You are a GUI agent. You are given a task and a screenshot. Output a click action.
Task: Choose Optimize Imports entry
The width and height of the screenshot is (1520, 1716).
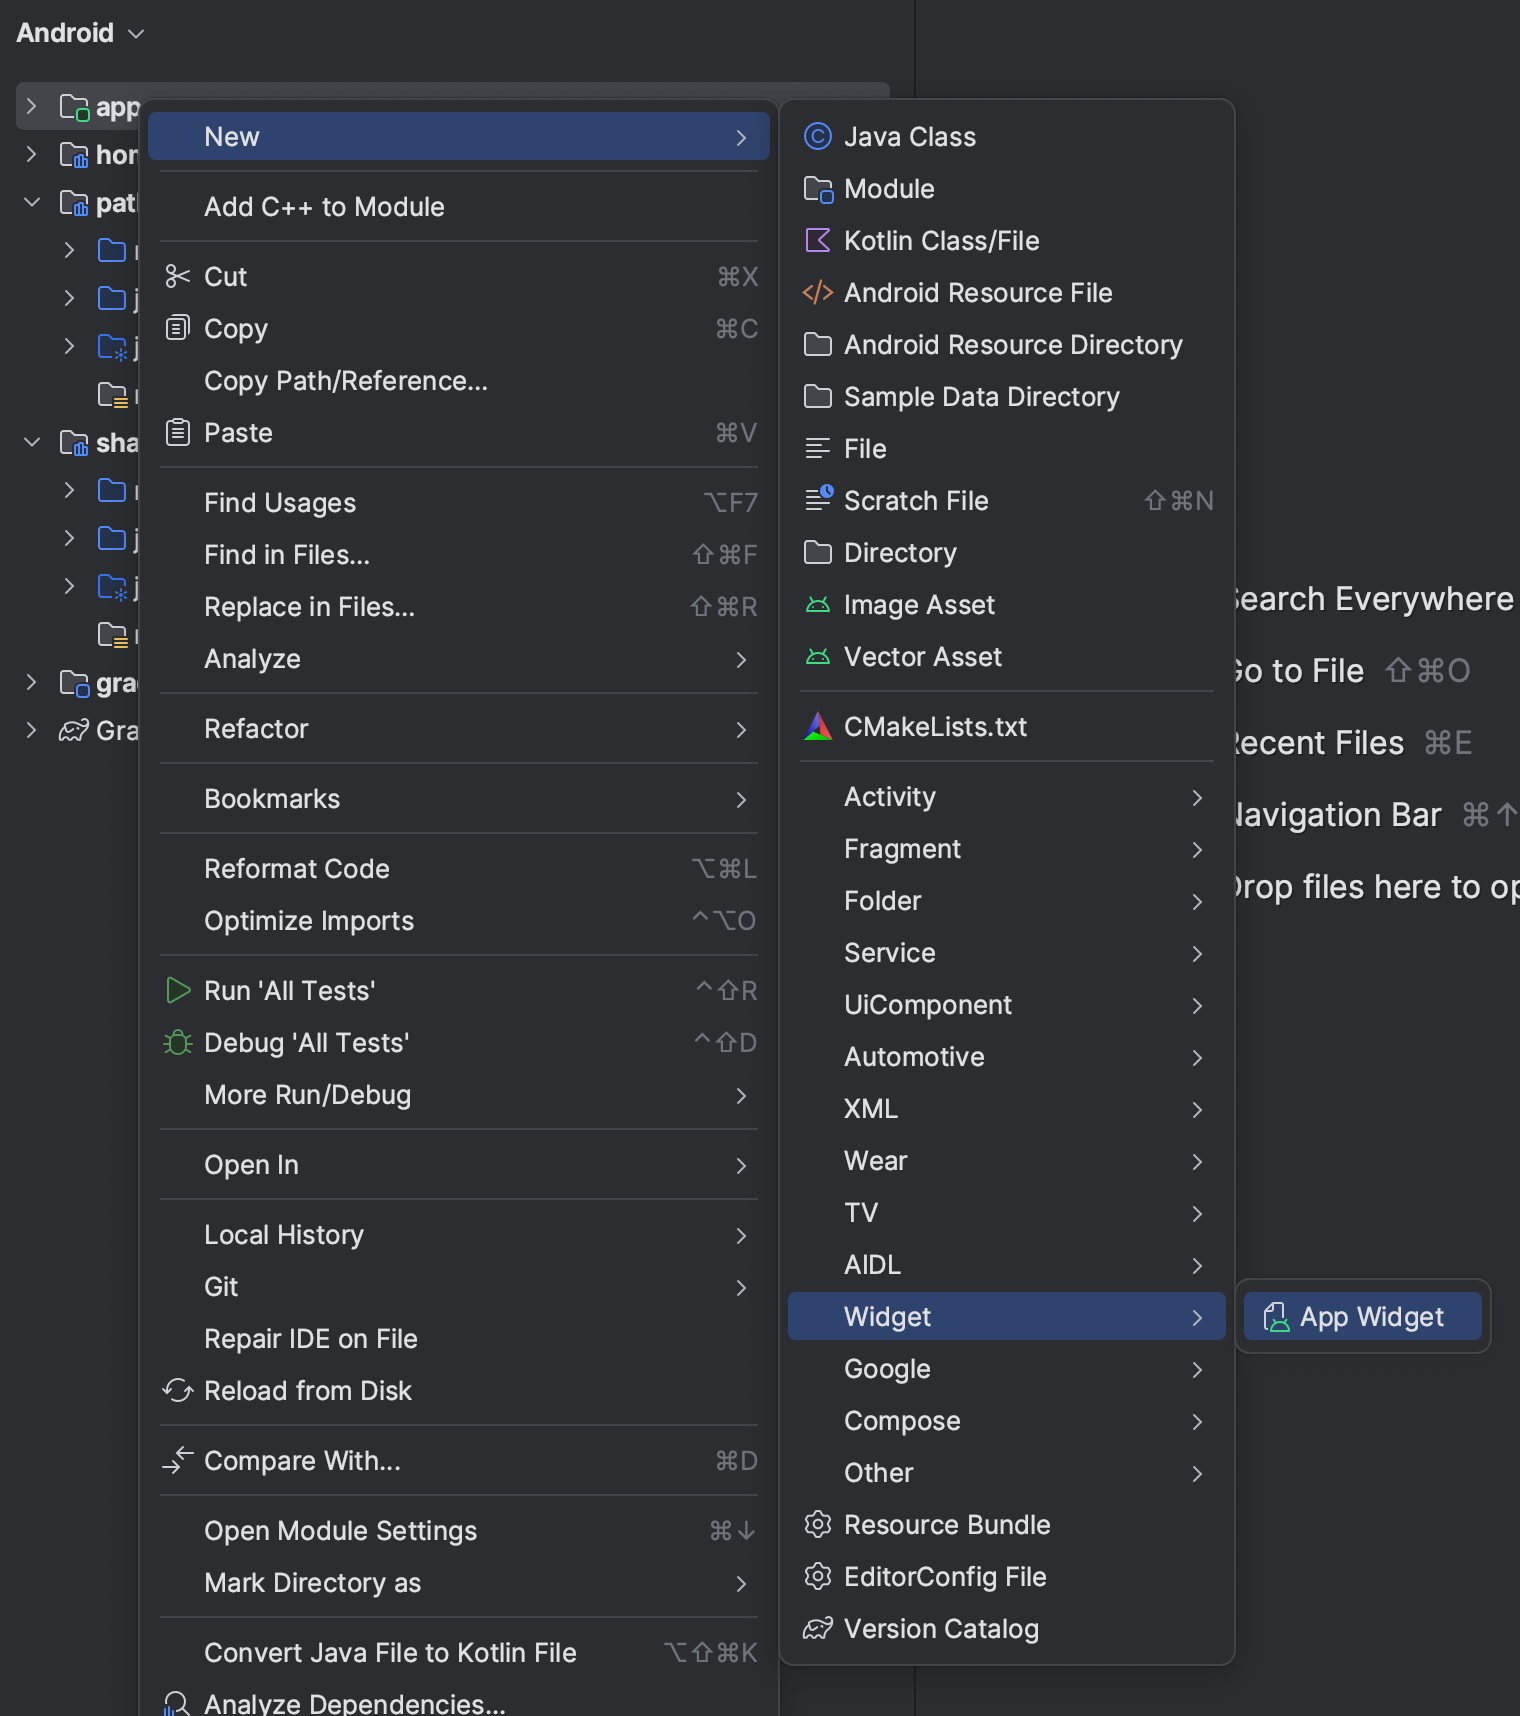(x=459, y=921)
